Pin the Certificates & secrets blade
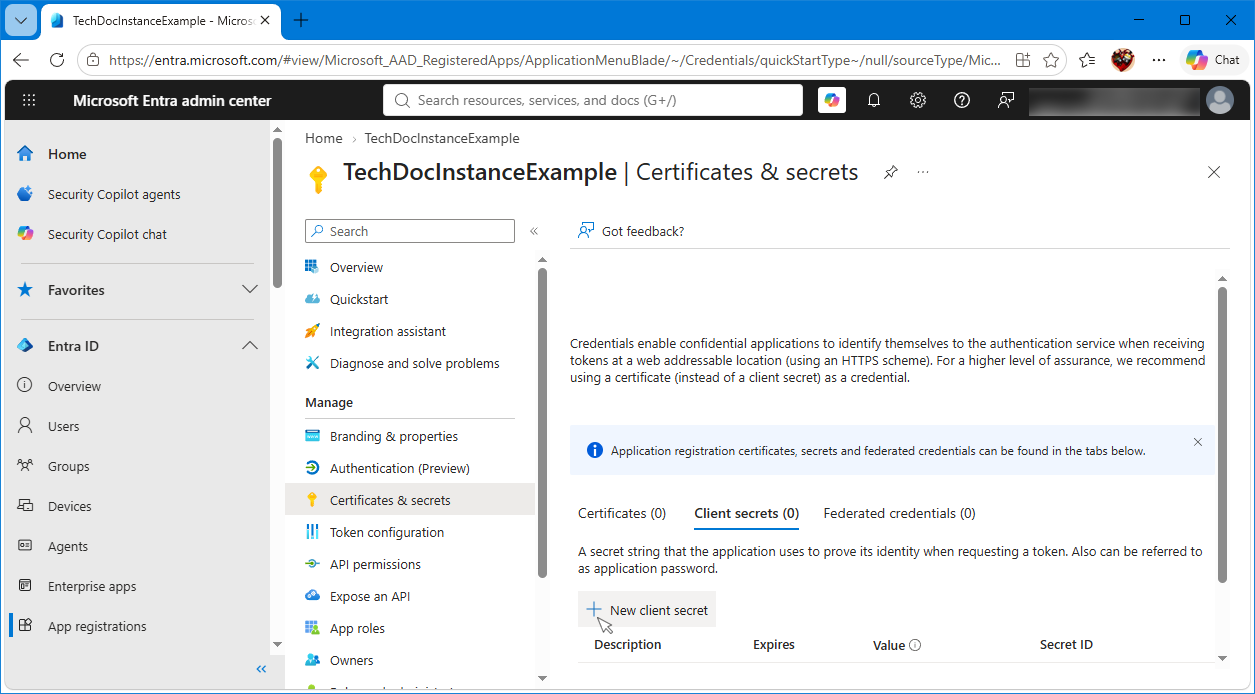This screenshot has height=694, width=1255. tap(890, 173)
